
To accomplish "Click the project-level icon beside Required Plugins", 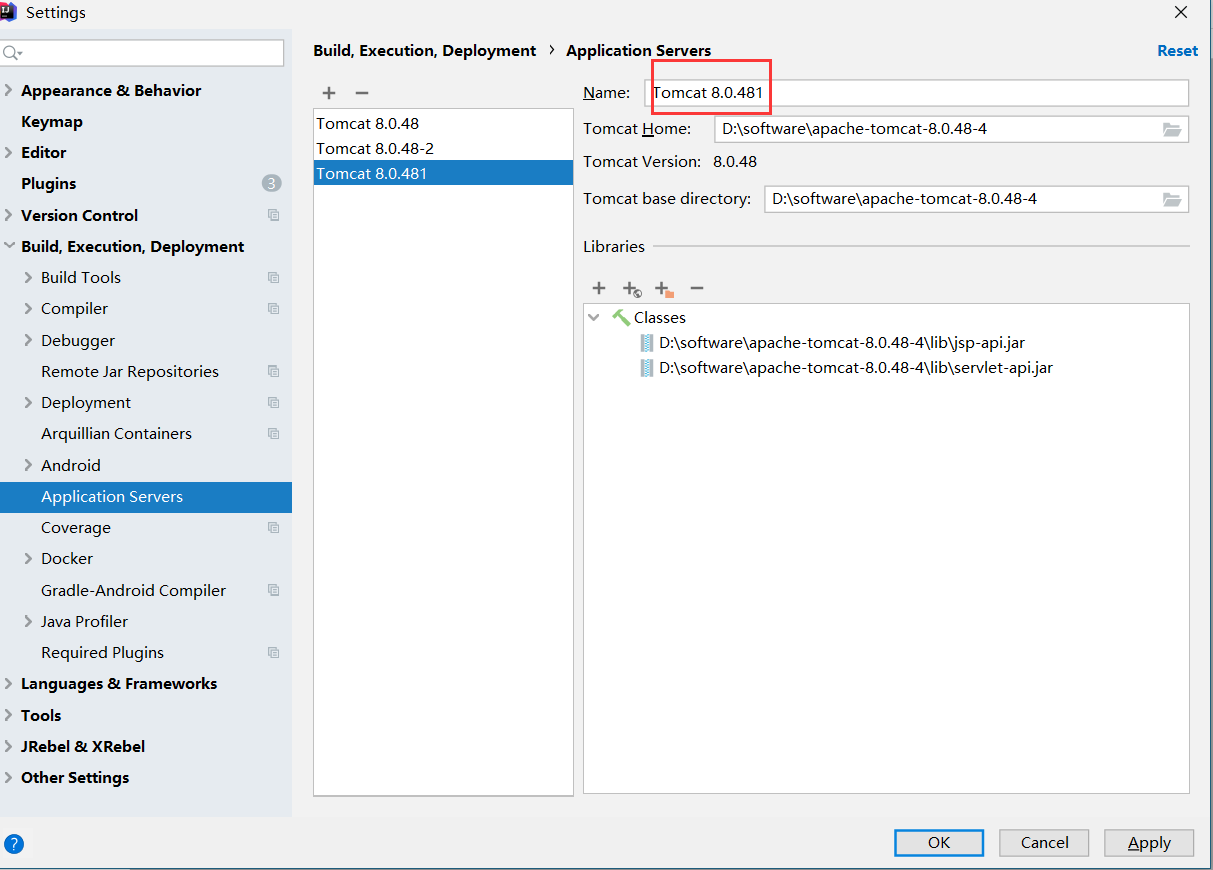I will (x=274, y=652).
